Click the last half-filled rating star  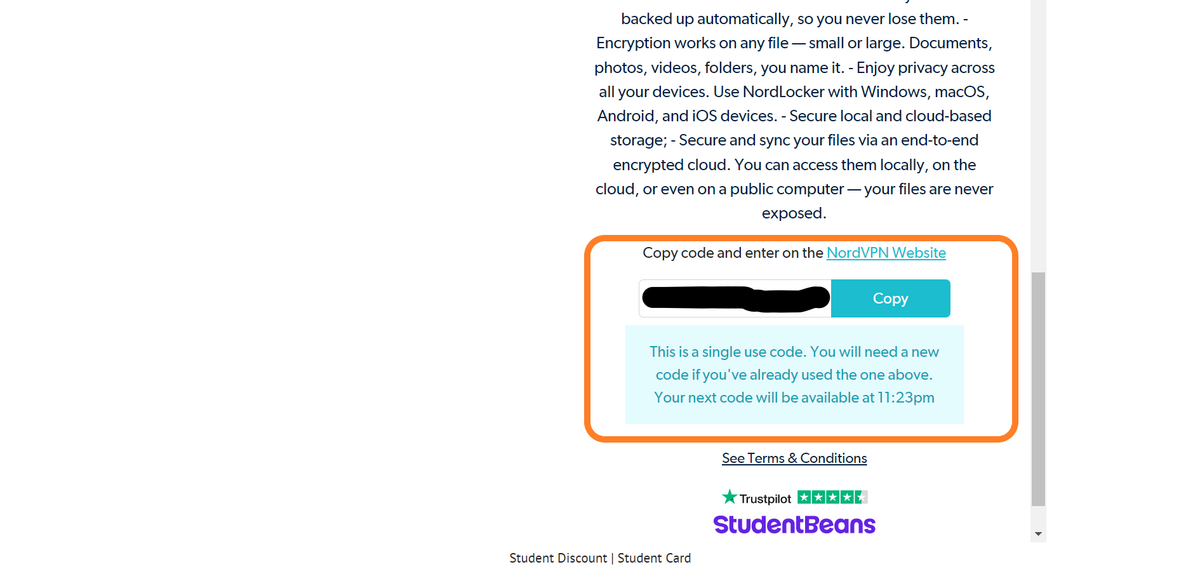[x=861, y=497]
